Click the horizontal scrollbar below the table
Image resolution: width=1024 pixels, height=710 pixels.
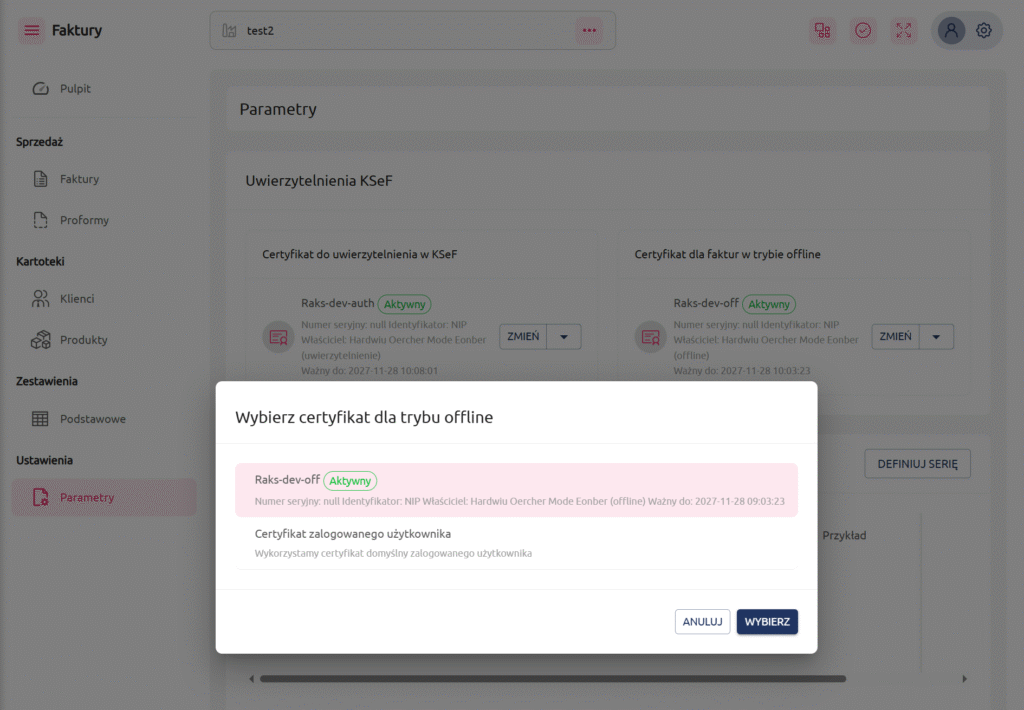pyautogui.click(x=552, y=679)
